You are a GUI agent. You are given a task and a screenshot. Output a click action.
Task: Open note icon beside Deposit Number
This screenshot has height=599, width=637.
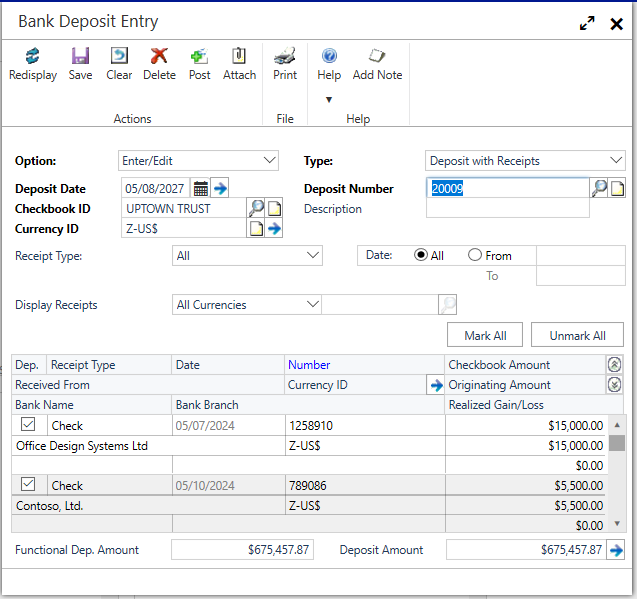coord(617,188)
